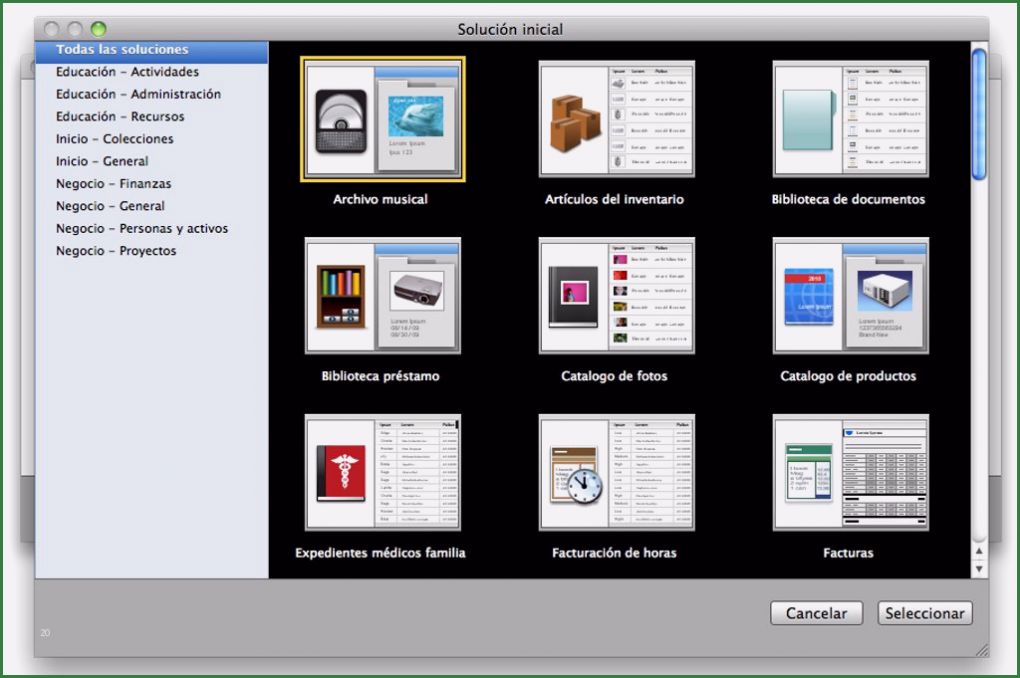Open the Catalogo de fotos template
This screenshot has width=1020, height=678.
click(x=616, y=295)
